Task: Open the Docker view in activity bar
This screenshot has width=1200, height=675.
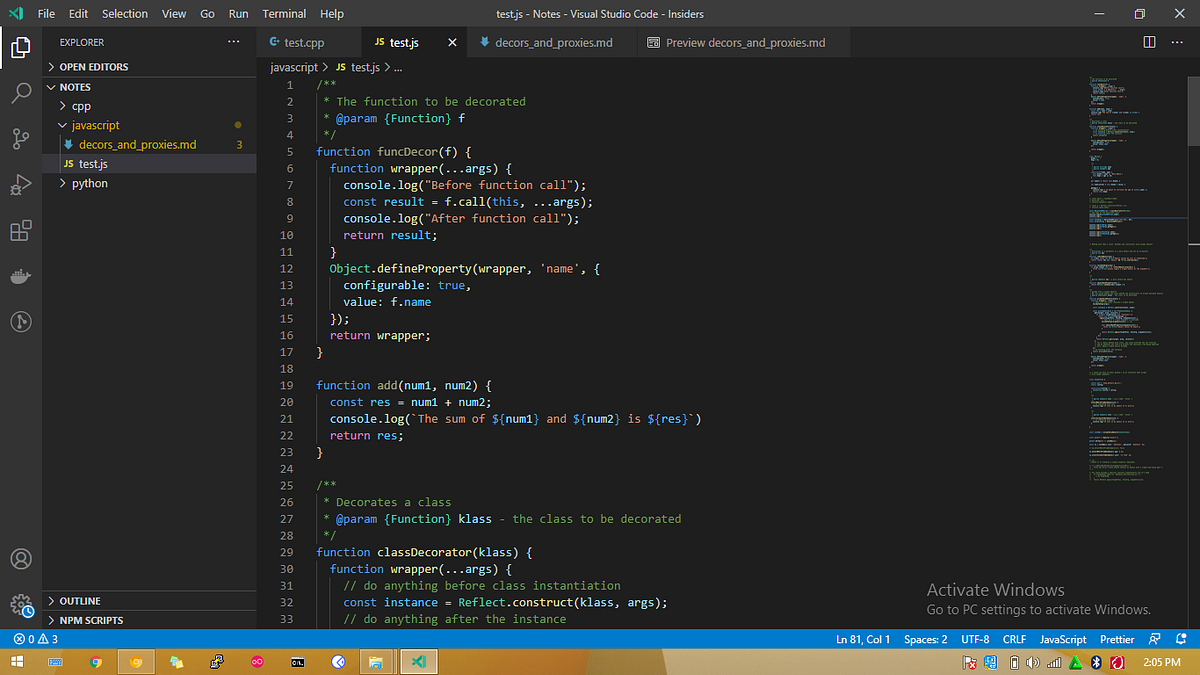Action: coord(21,277)
